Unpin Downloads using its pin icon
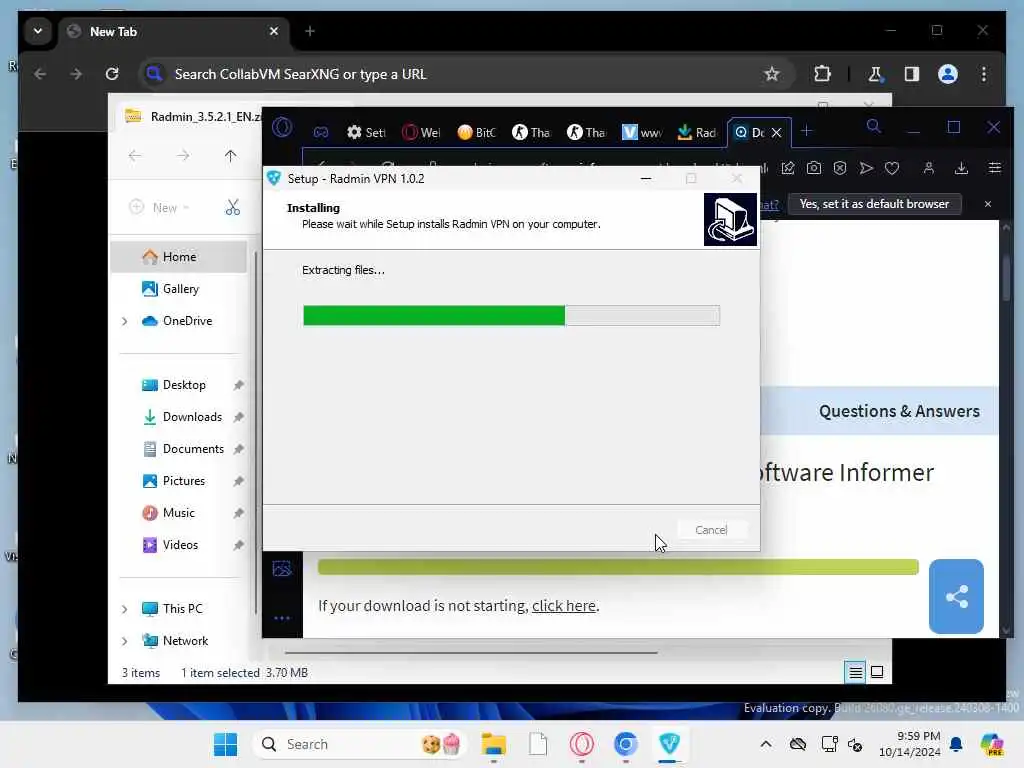This screenshot has width=1024, height=768. (x=238, y=417)
